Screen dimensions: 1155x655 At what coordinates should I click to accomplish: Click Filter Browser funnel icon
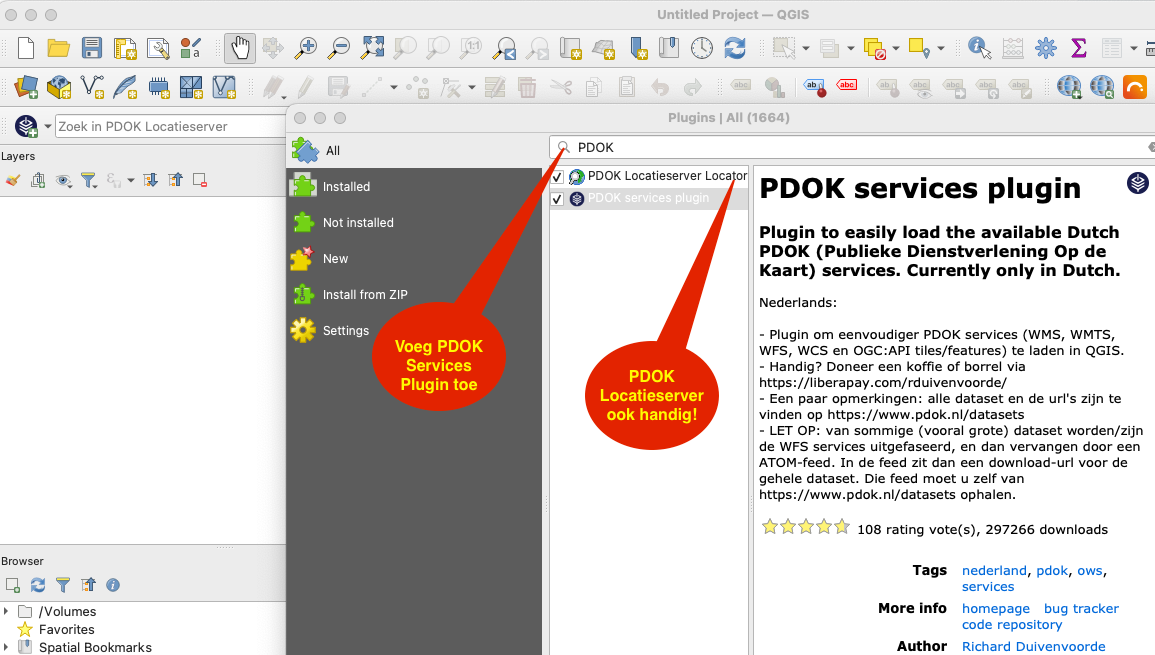click(63, 585)
